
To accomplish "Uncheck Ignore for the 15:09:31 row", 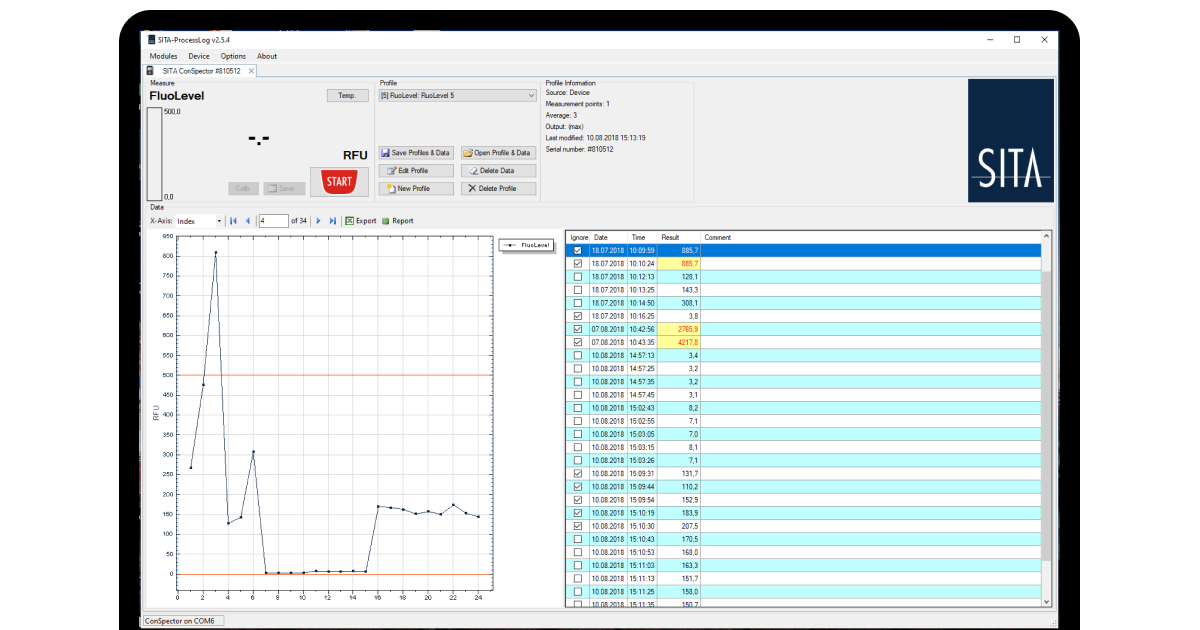I will [x=577, y=473].
